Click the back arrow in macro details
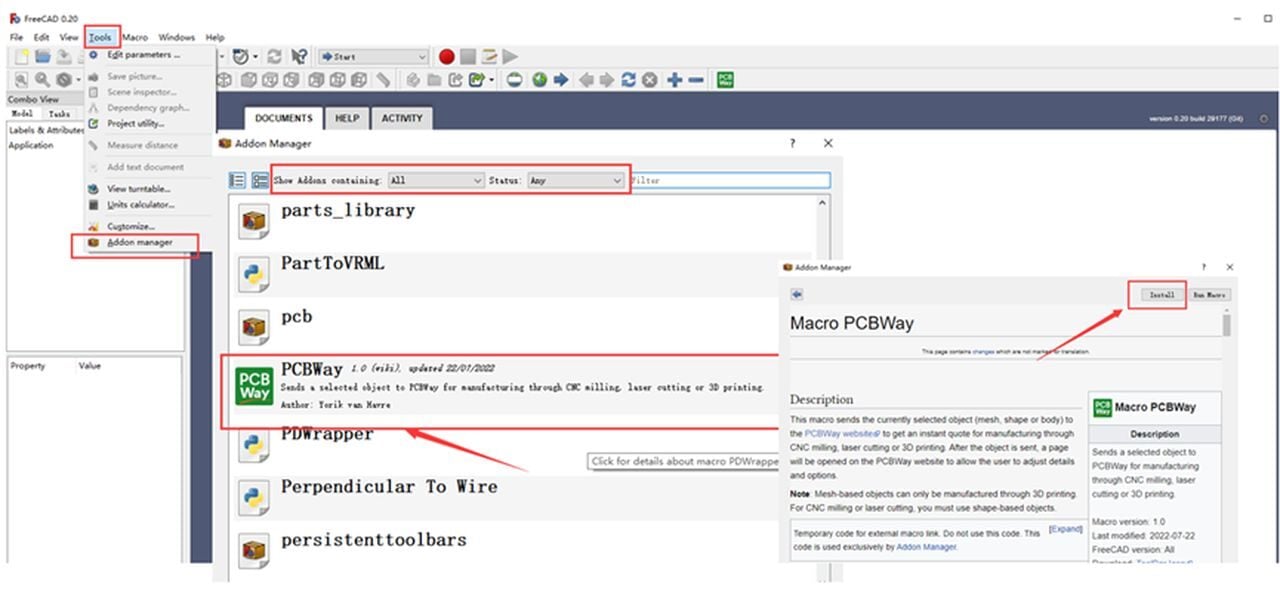The width and height of the screenshot is (1280, 590). click(x=797, y=295)
